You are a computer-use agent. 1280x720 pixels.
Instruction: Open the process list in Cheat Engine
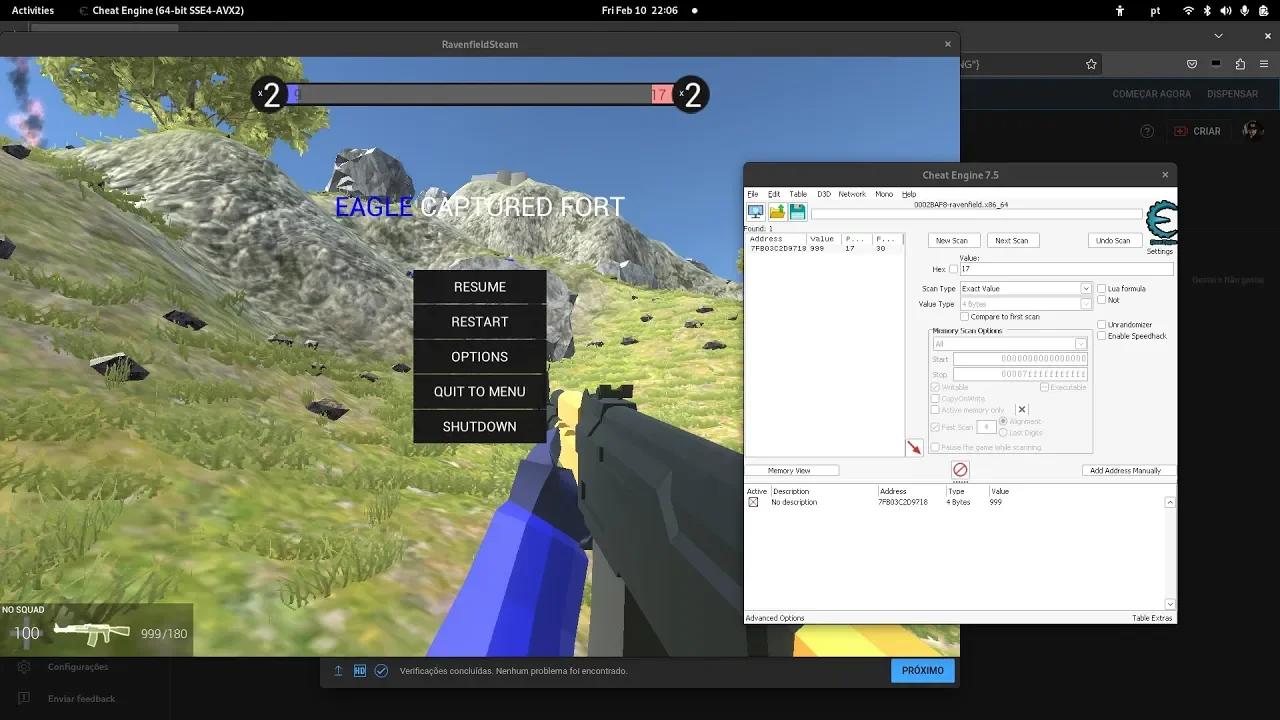(x=756, y=211)
